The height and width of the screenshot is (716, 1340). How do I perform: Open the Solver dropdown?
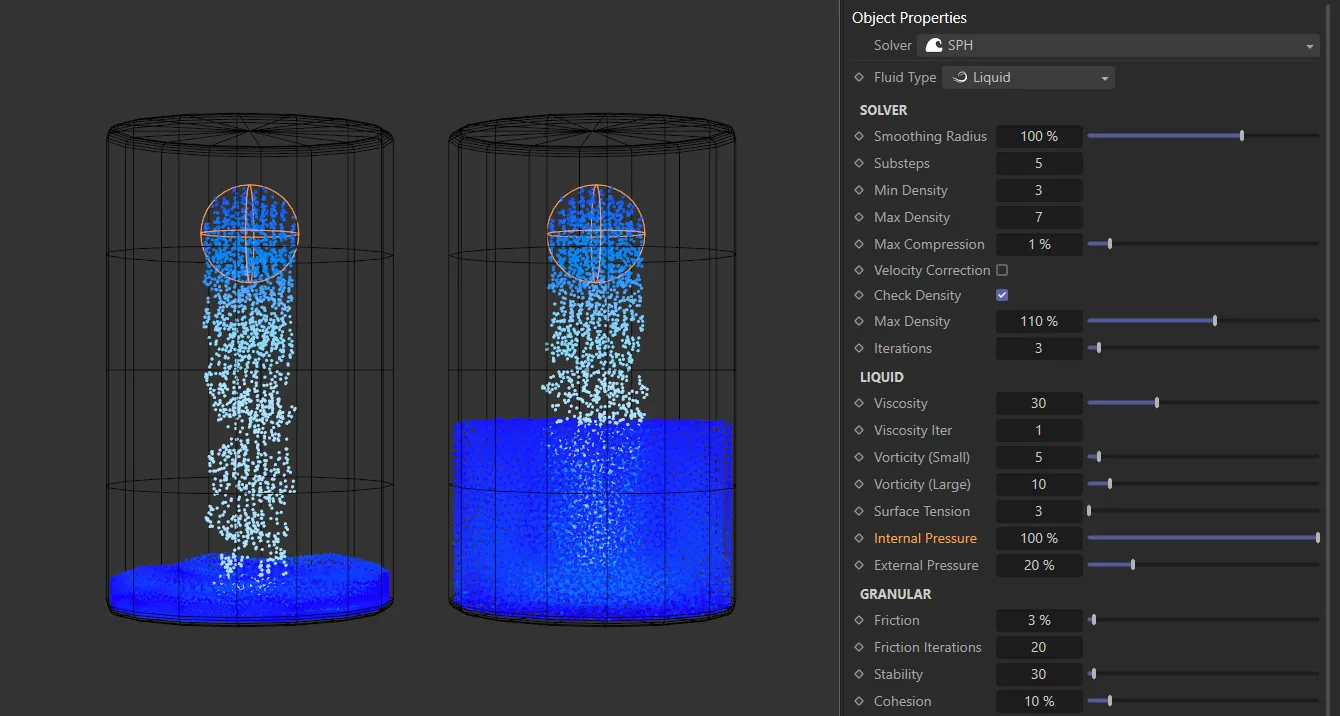pos(1308,45)
